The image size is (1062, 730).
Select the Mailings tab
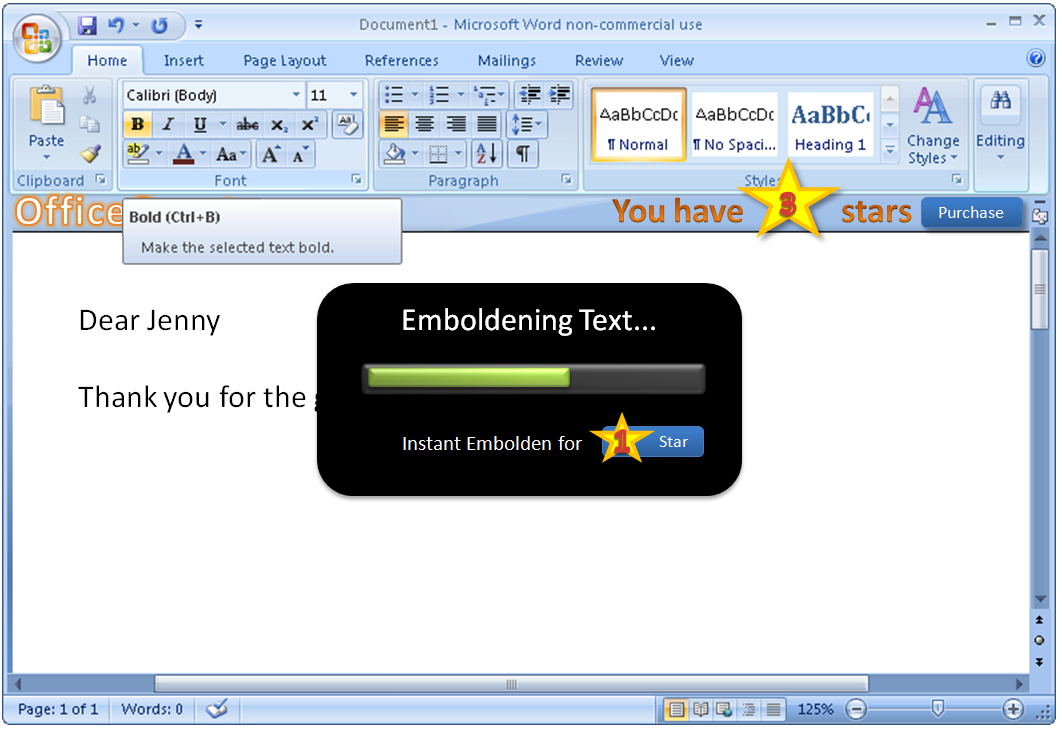click(507, 61)
